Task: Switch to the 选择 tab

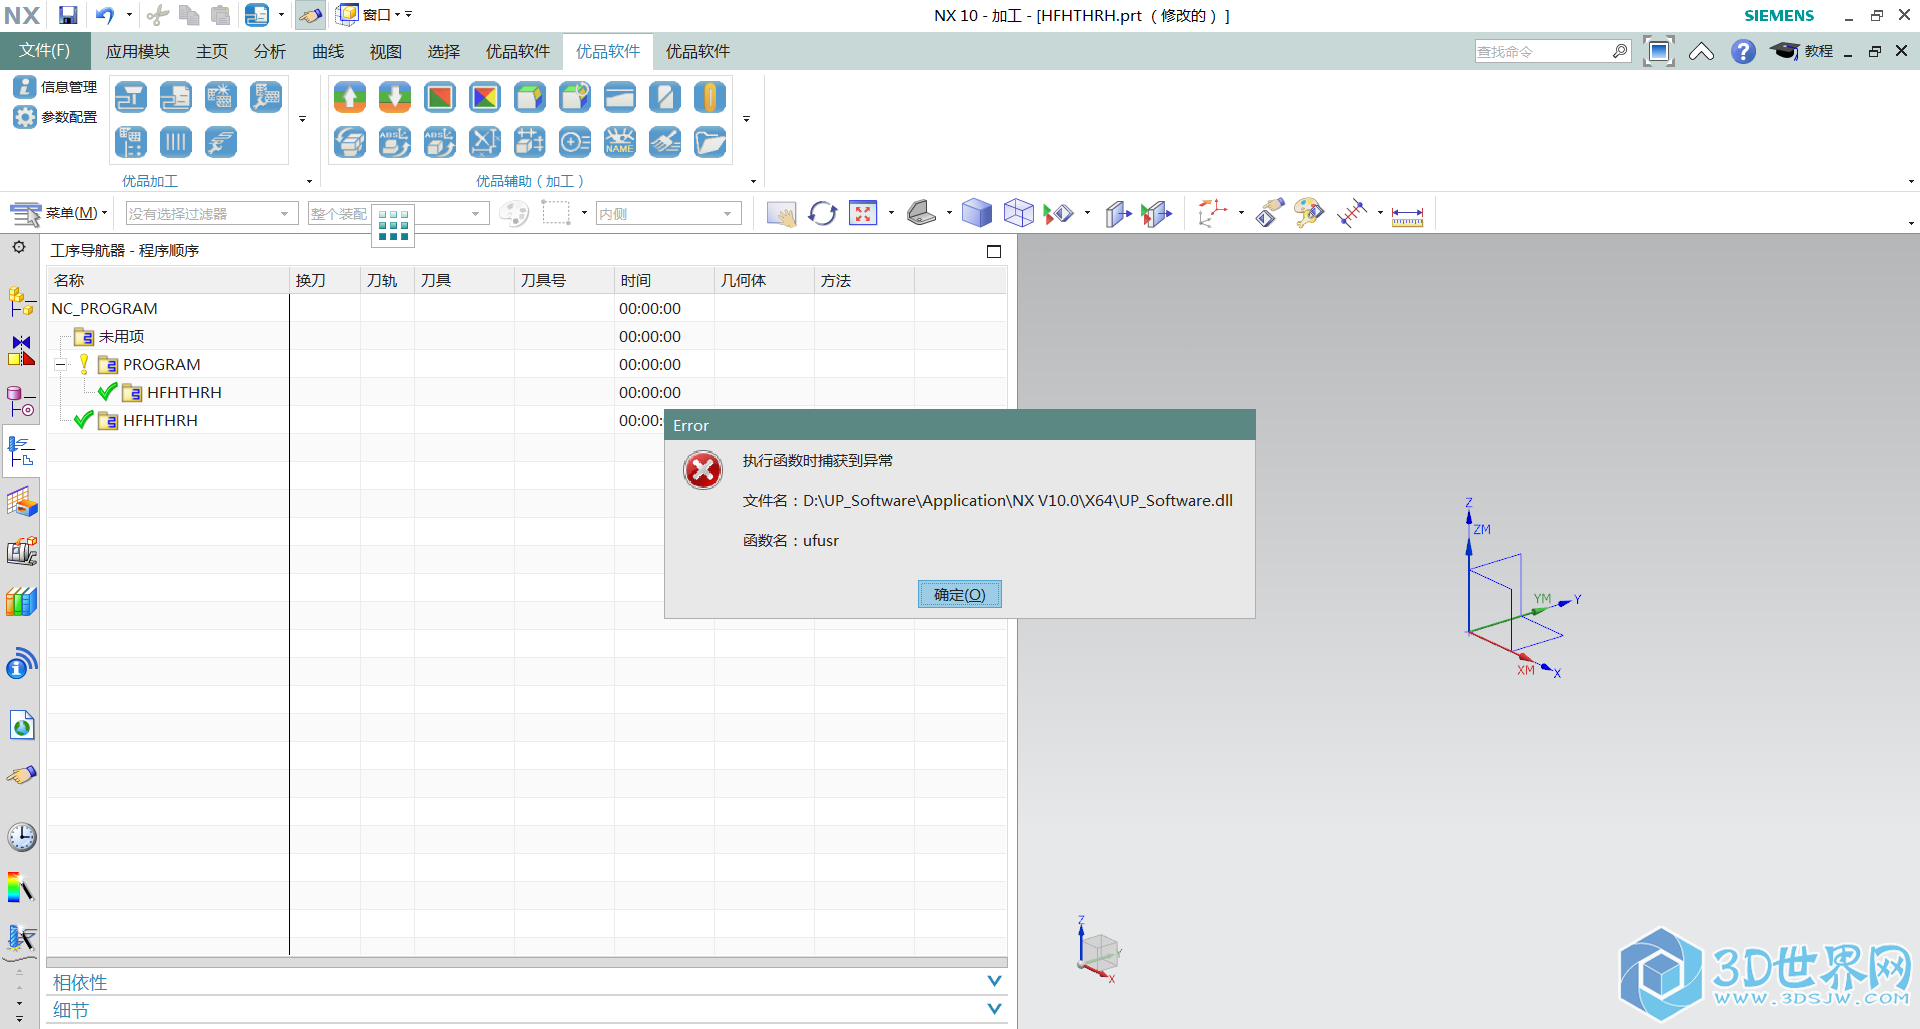Action: (x=444, y=51)
